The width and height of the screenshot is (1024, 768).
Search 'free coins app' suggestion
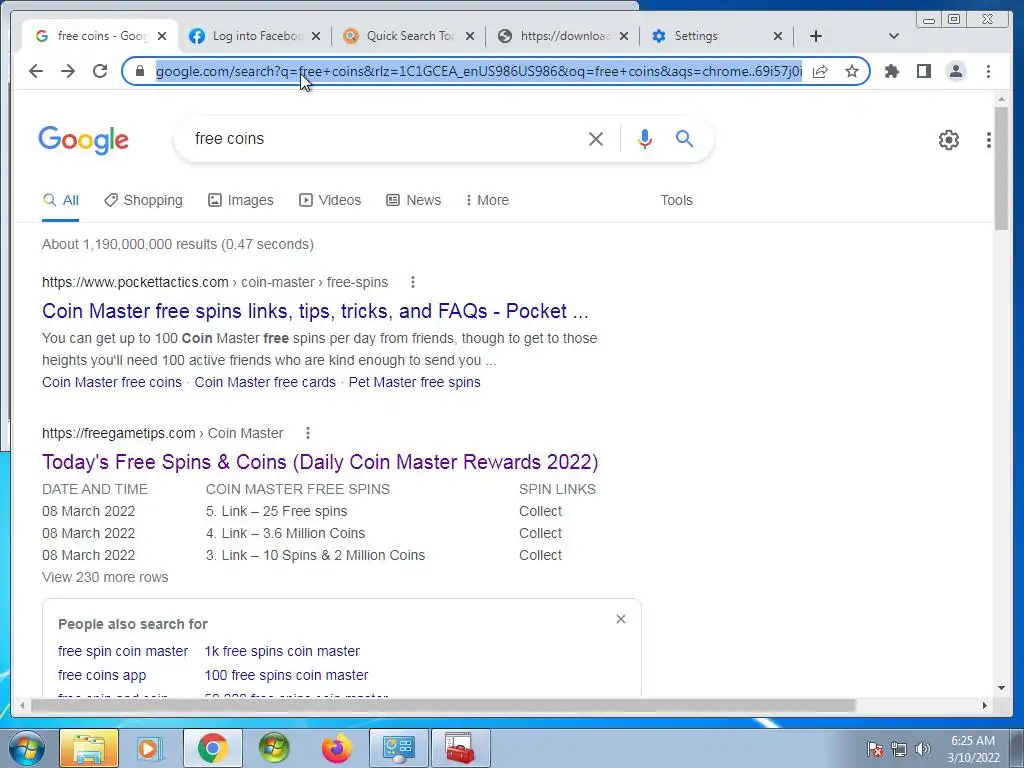pos(102,675)
